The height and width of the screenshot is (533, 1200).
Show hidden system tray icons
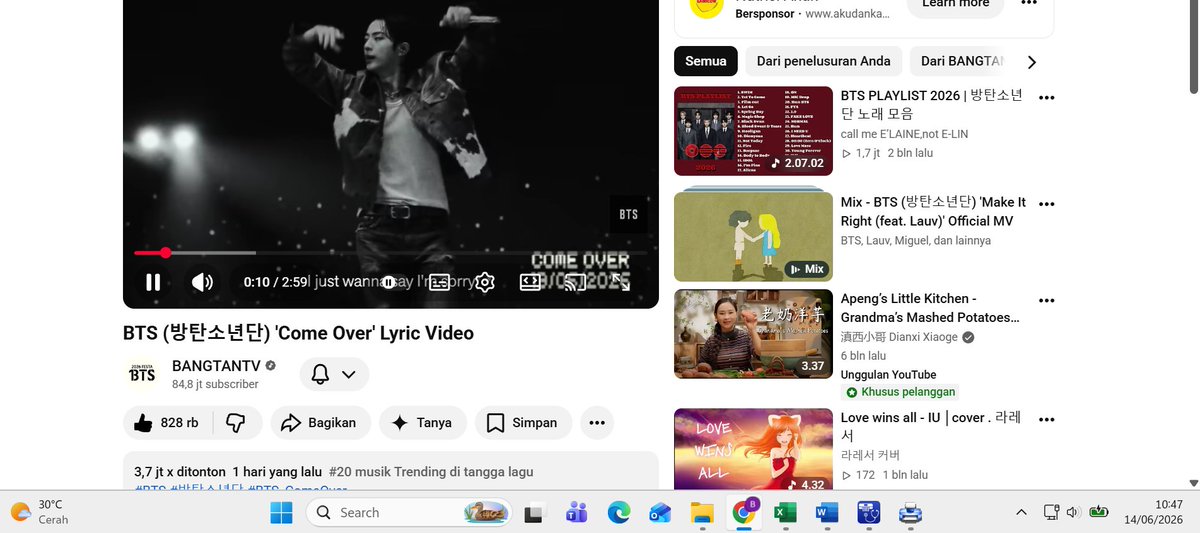[1021, 512]
